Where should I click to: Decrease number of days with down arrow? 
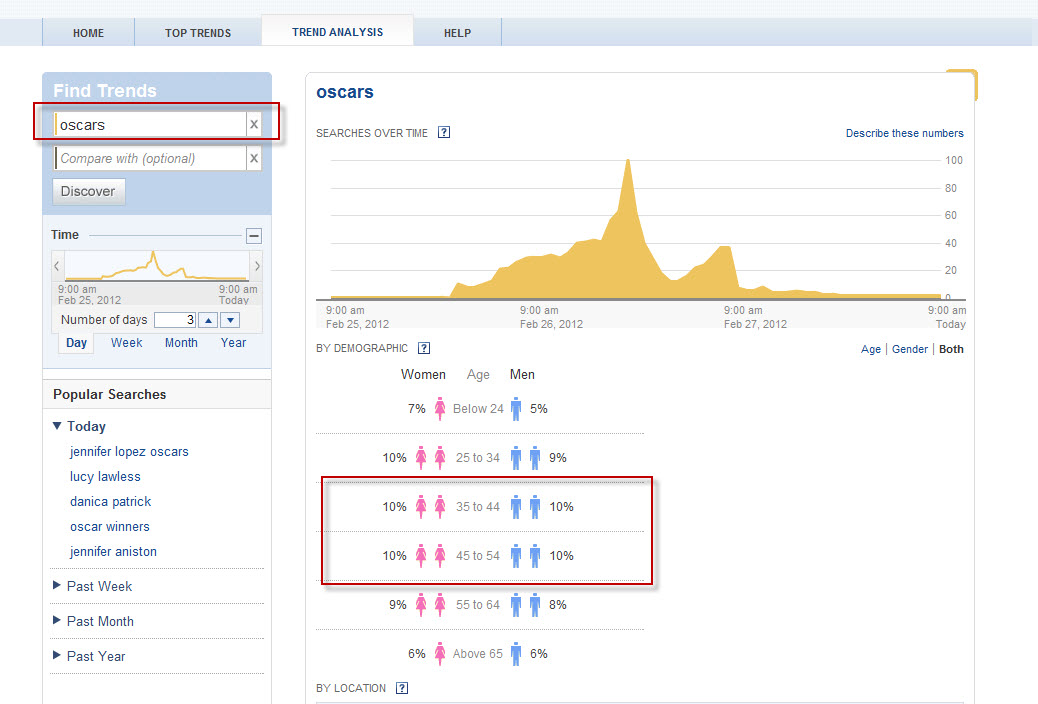tap(230, 320)
